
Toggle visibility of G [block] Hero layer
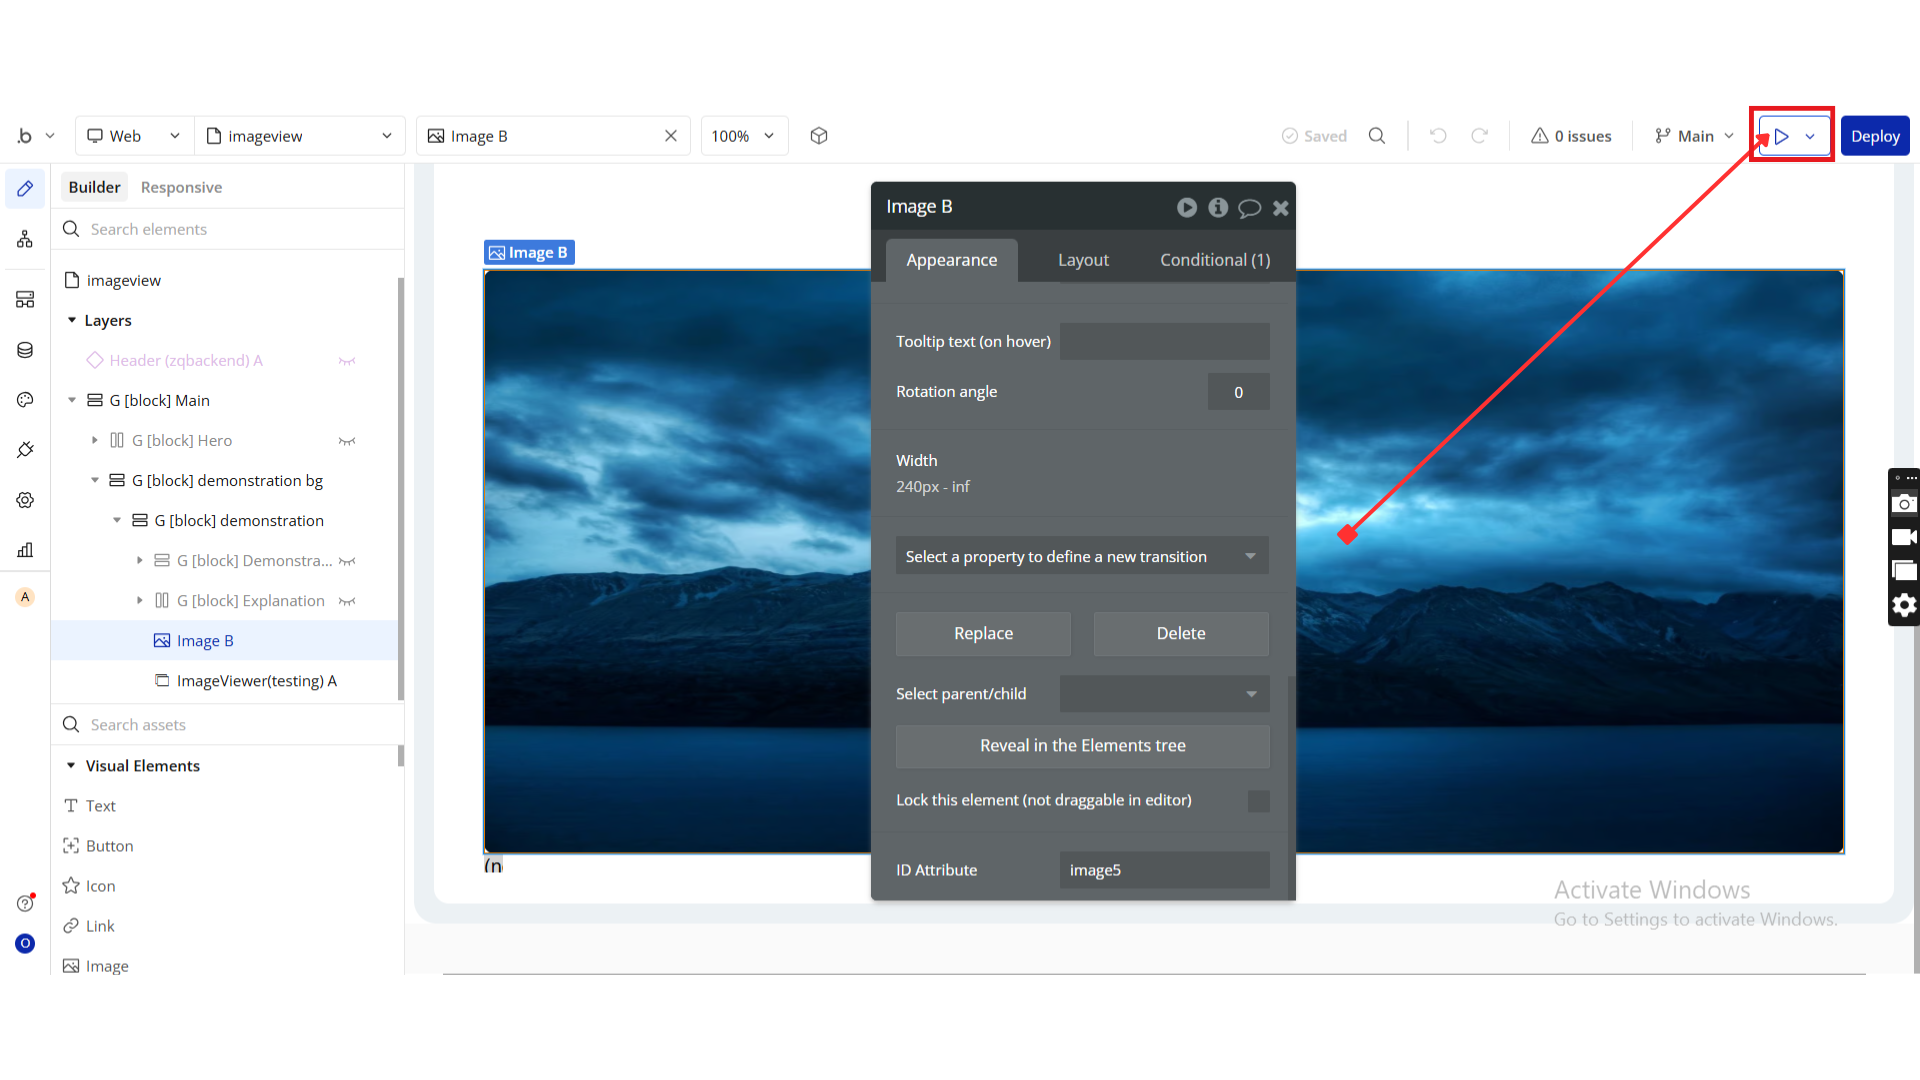pos(347,441)
